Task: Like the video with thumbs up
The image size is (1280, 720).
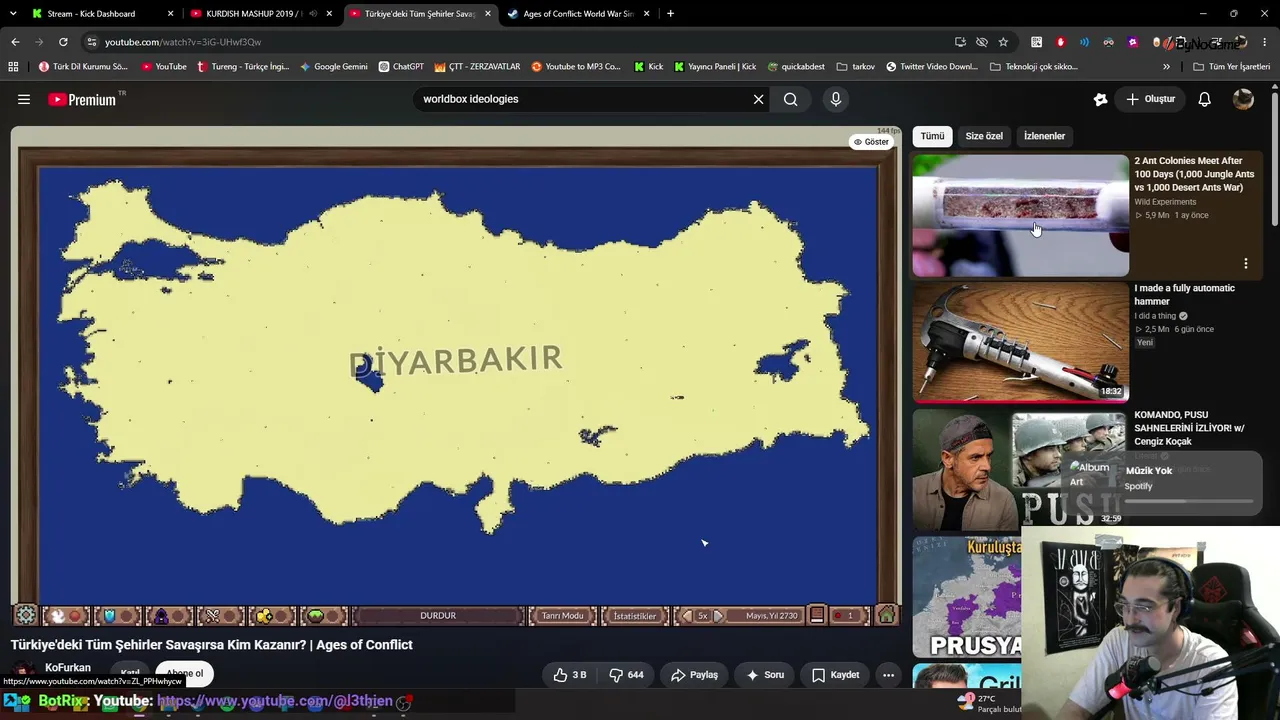Action: tap(570, 675)
